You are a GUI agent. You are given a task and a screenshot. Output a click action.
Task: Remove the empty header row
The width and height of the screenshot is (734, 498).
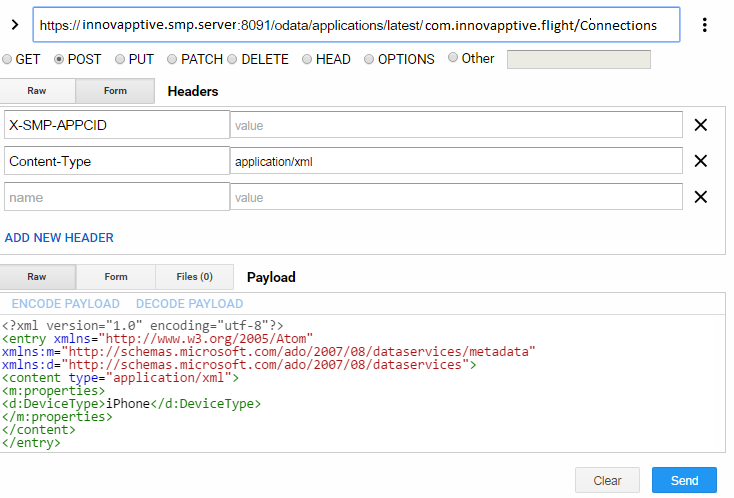coord(701,197)
